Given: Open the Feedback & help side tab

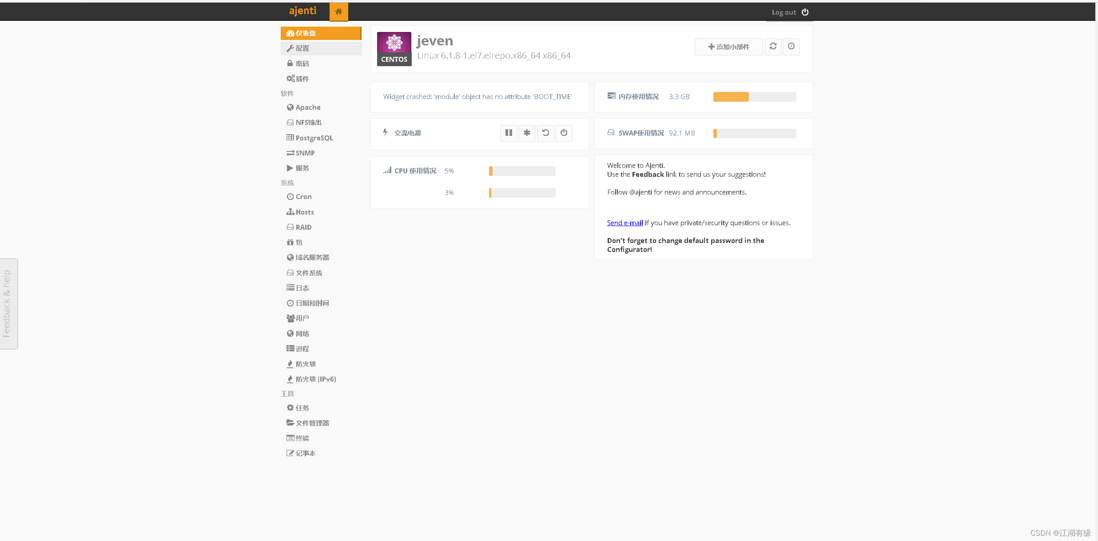Looking at the screenshot, I should (8, 304).
